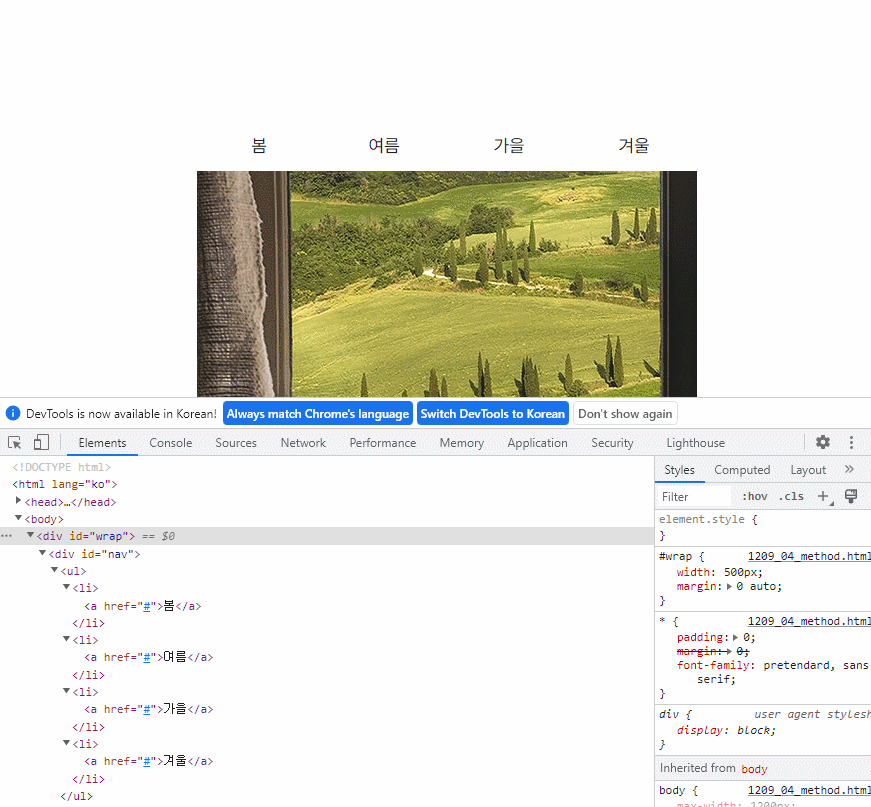Click Always match Chrome's language button
The height and width of the screenshot is (807, 871).
(318, 413)
